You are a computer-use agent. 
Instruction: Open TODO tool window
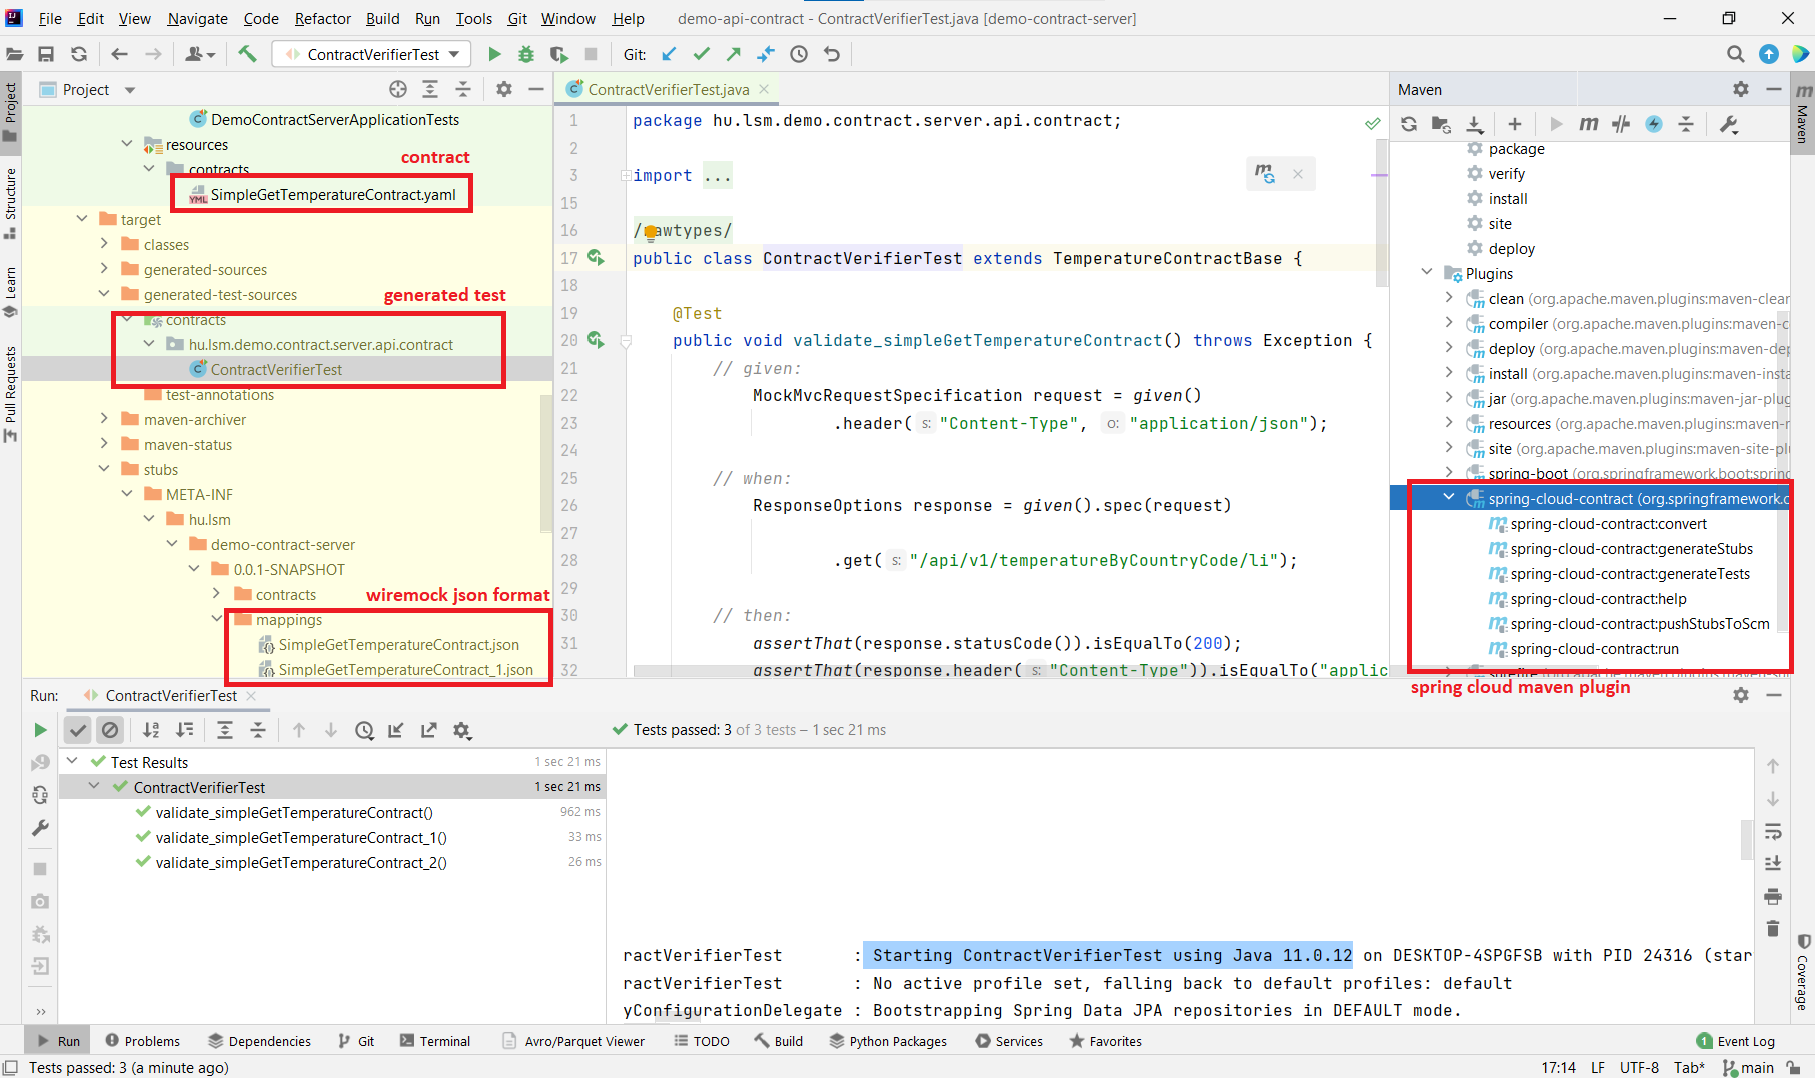click(702, 1041)
